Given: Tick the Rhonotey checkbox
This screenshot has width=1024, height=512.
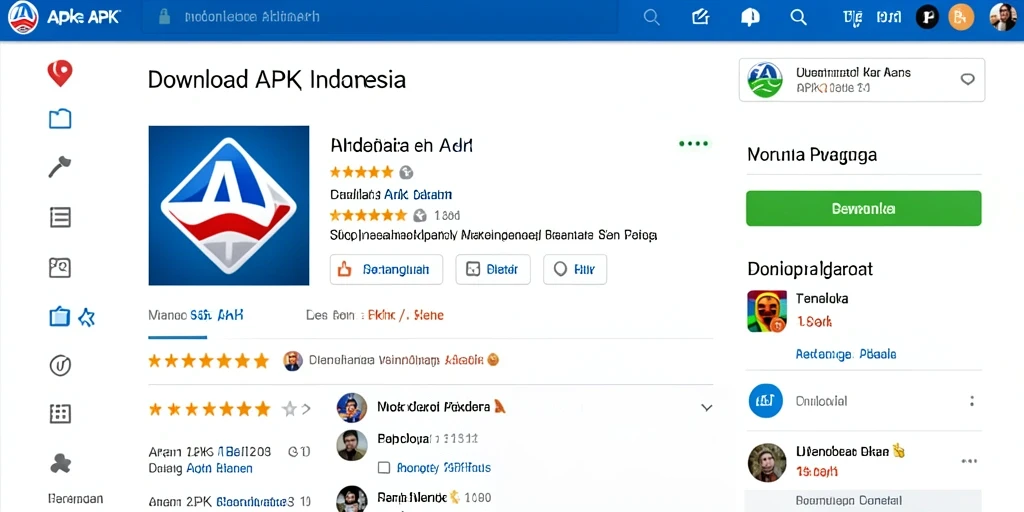Looking at the screenshot, I should (384, 468).
